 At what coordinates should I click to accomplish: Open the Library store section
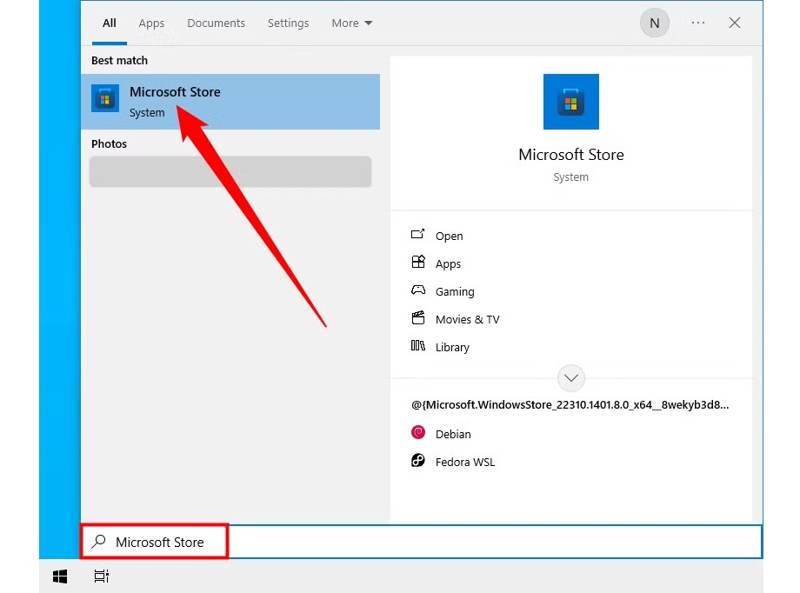[452, 347]
